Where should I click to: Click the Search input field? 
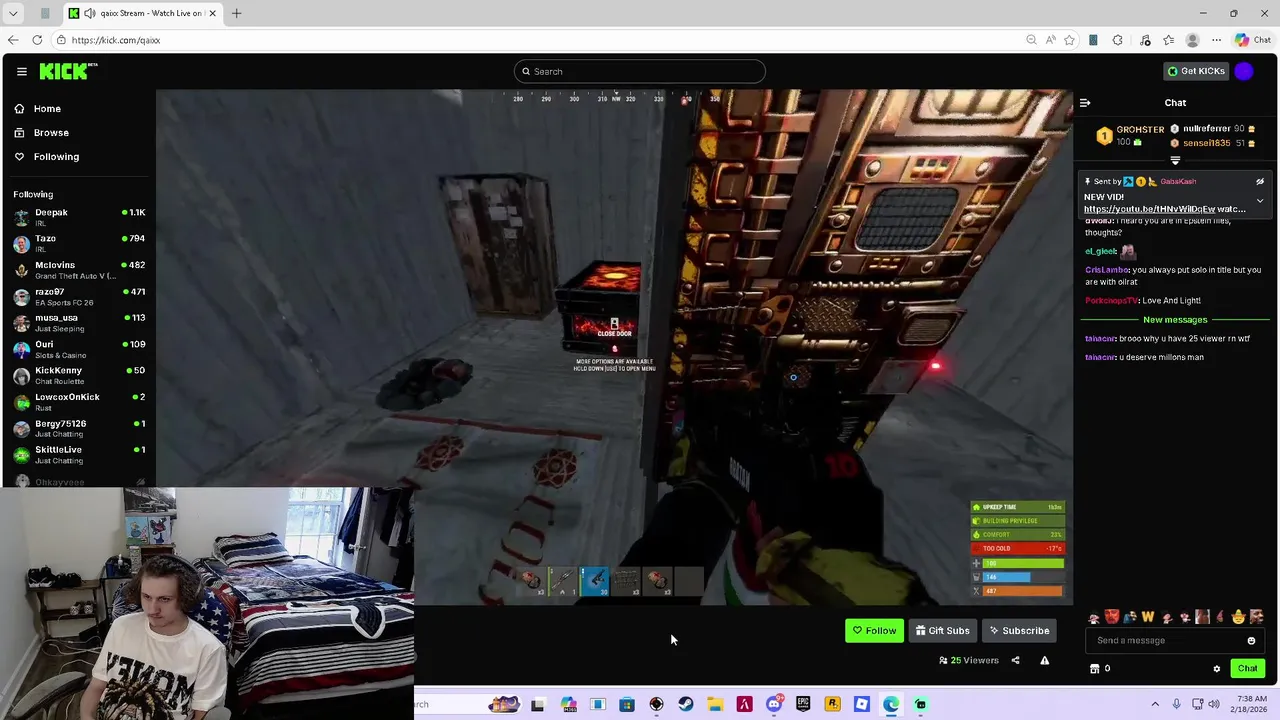tap(640, 71)
